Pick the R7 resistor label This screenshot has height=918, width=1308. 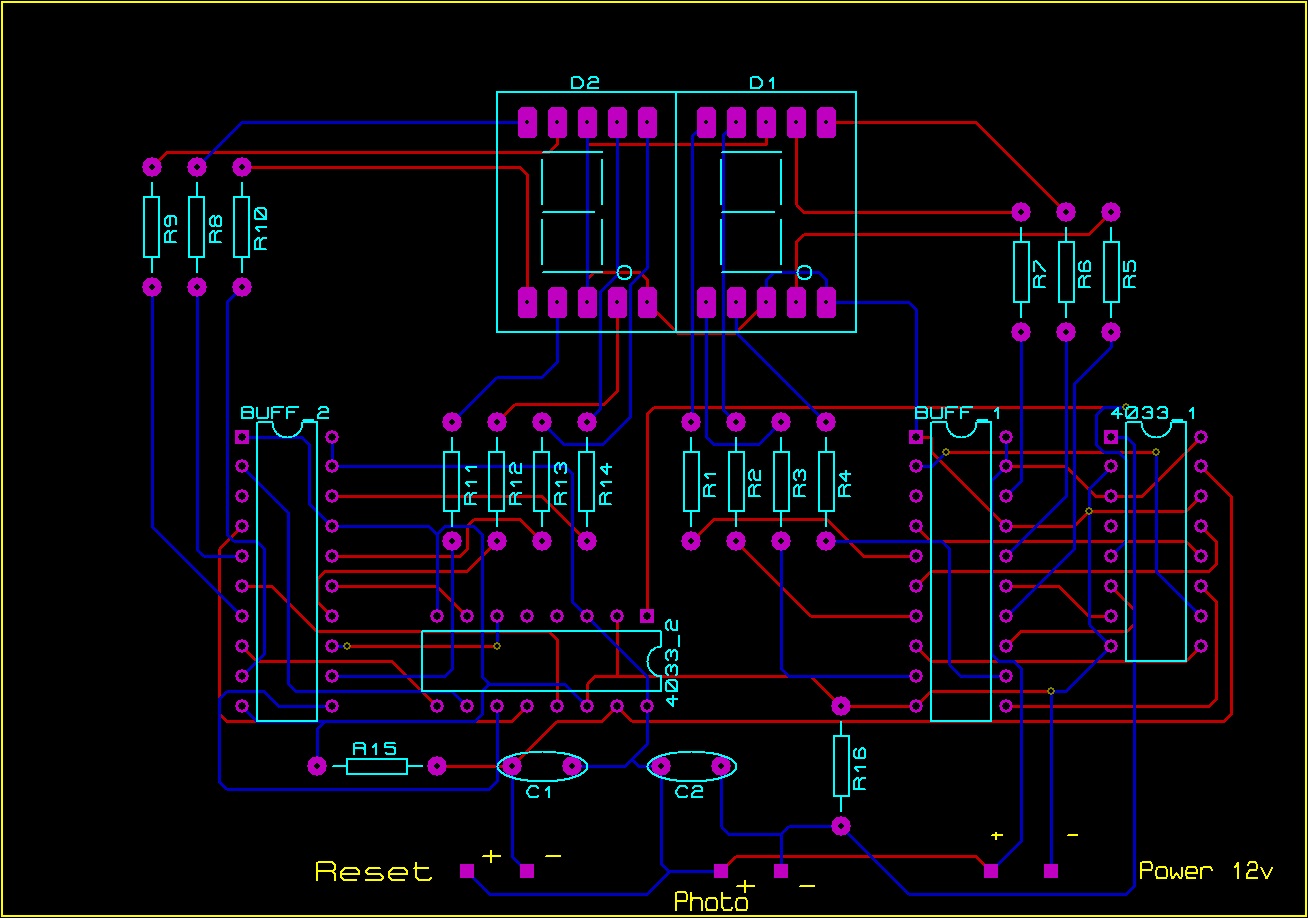coord(1040,275)
